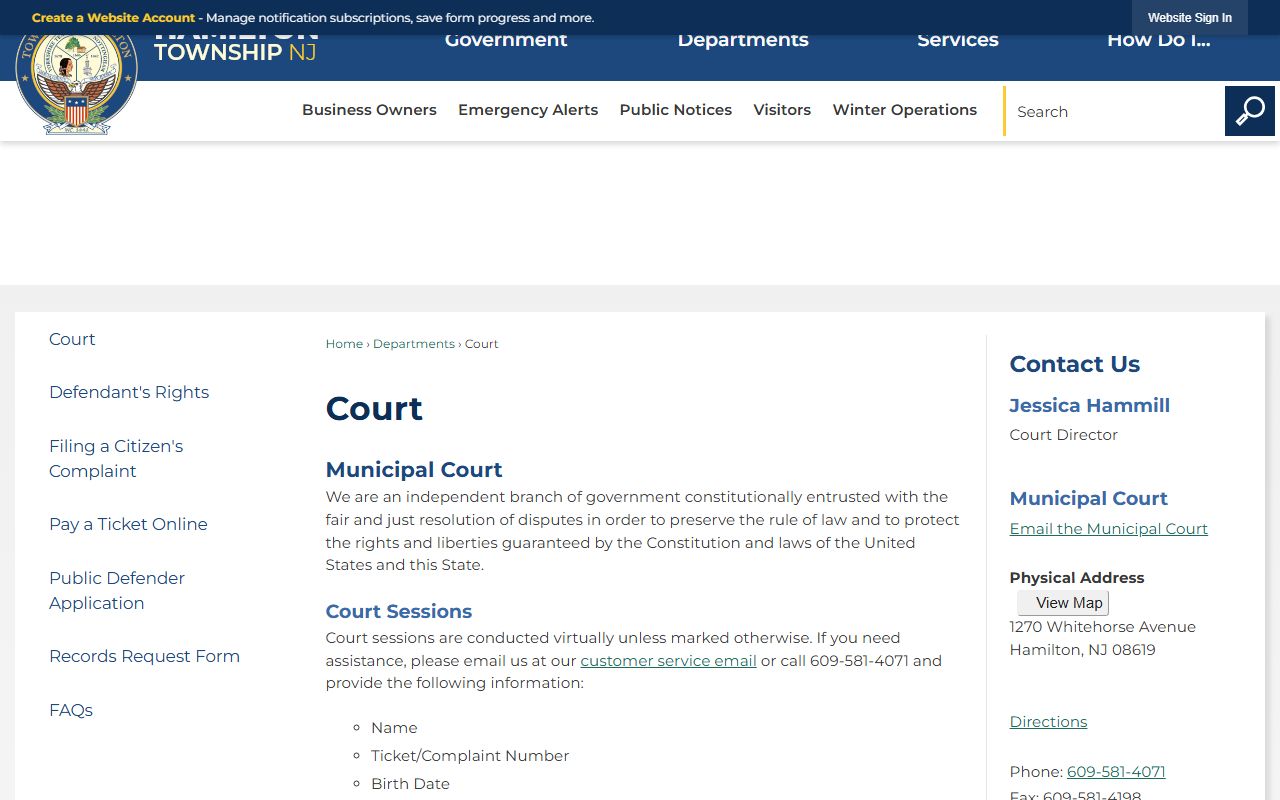Screen dimensions: 1280x800
Task: Open the How Do I... menu
Action: (x=1158, y=41)
